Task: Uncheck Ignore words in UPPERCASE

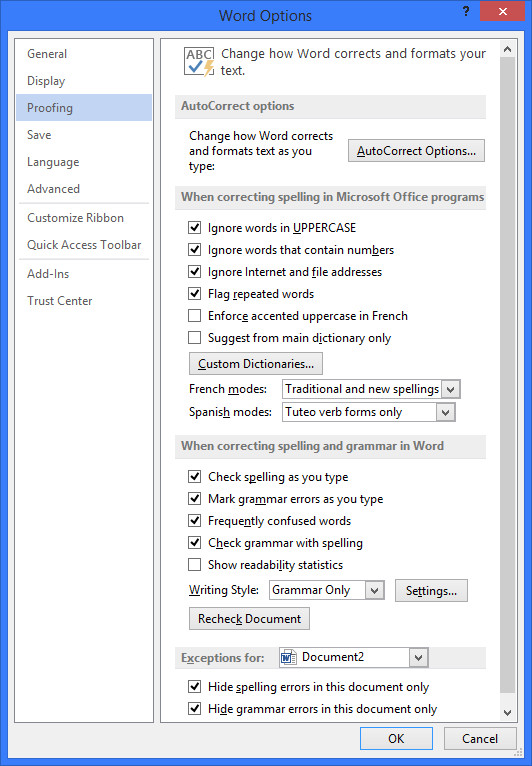Action: 194,228
